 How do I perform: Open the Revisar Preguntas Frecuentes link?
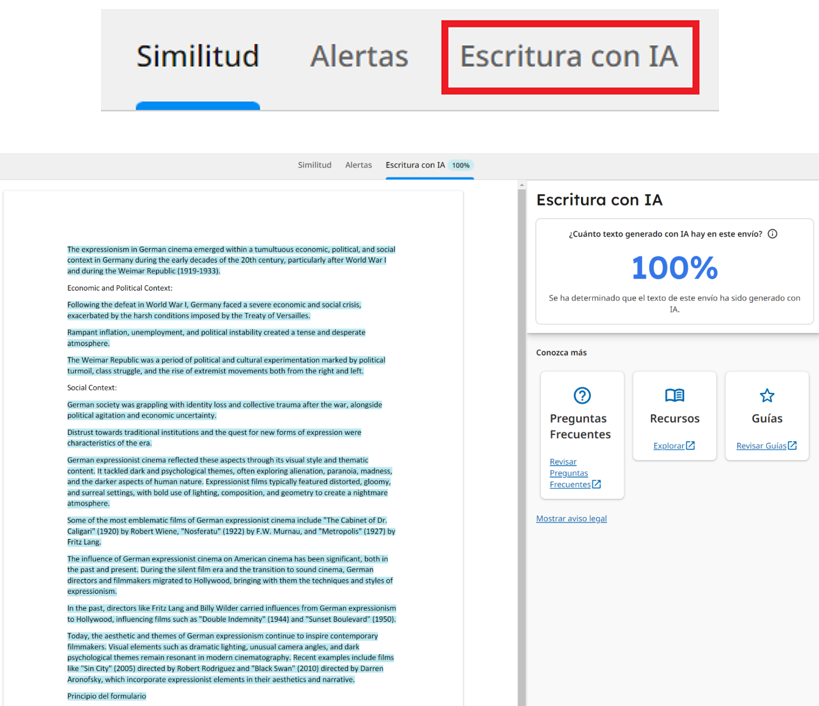568,473
